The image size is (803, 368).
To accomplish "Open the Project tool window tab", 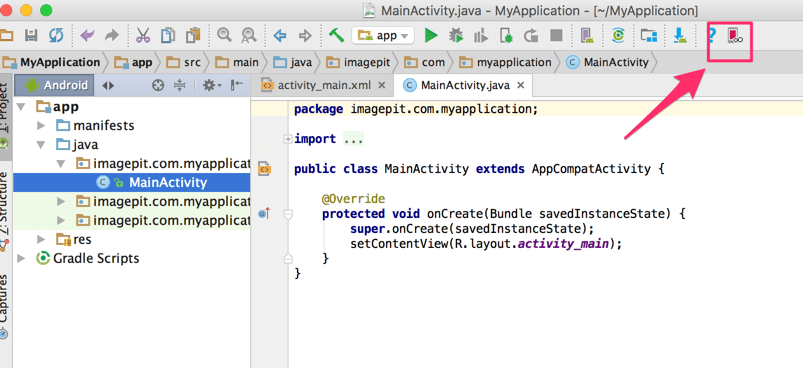I will [x=5, y=117].
